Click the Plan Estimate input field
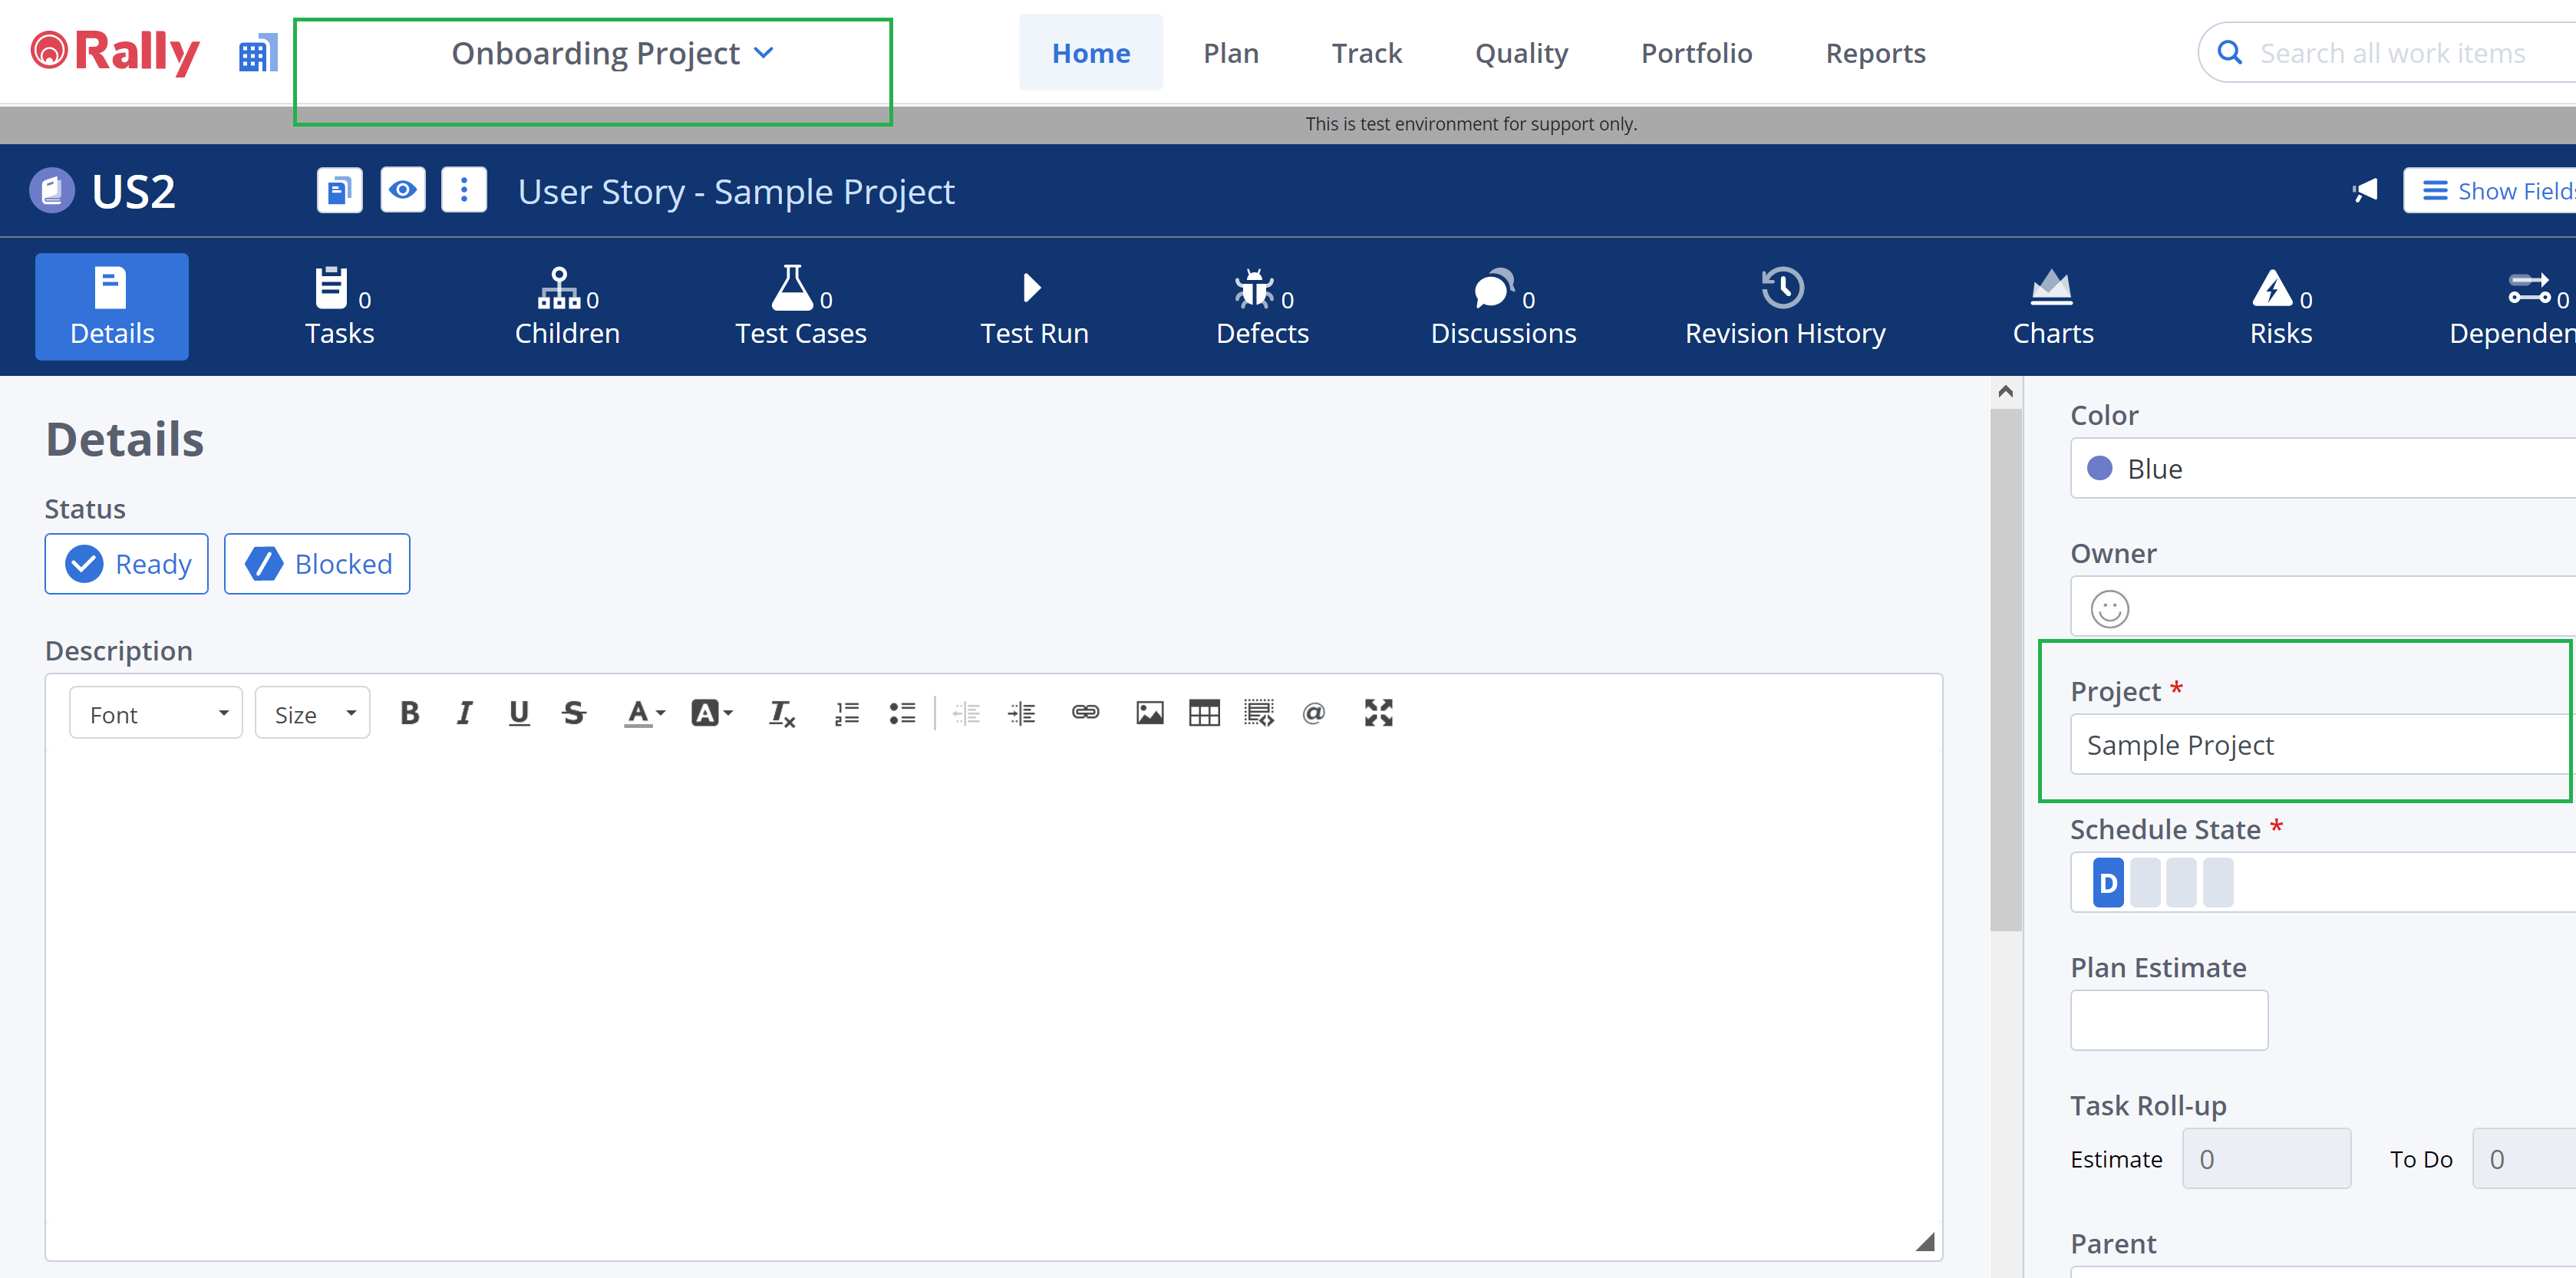 pos(2168,1020)
